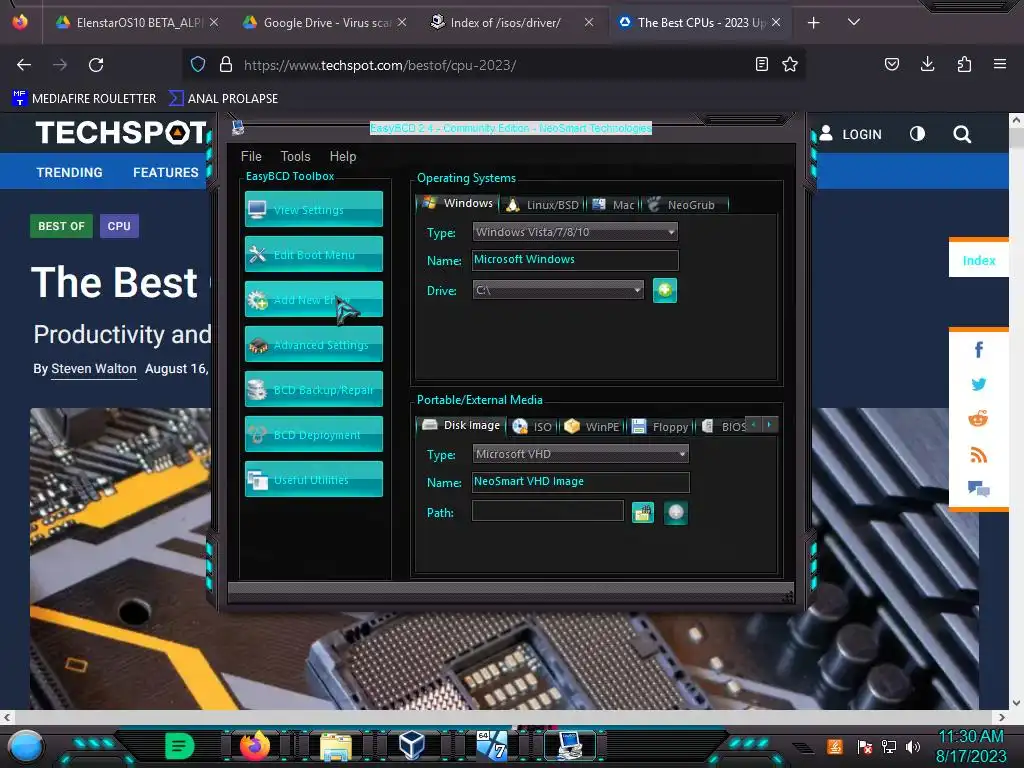Open Firefox extensions menu
This screenshot has height=768, width=1024.
[x=964, y=64]
